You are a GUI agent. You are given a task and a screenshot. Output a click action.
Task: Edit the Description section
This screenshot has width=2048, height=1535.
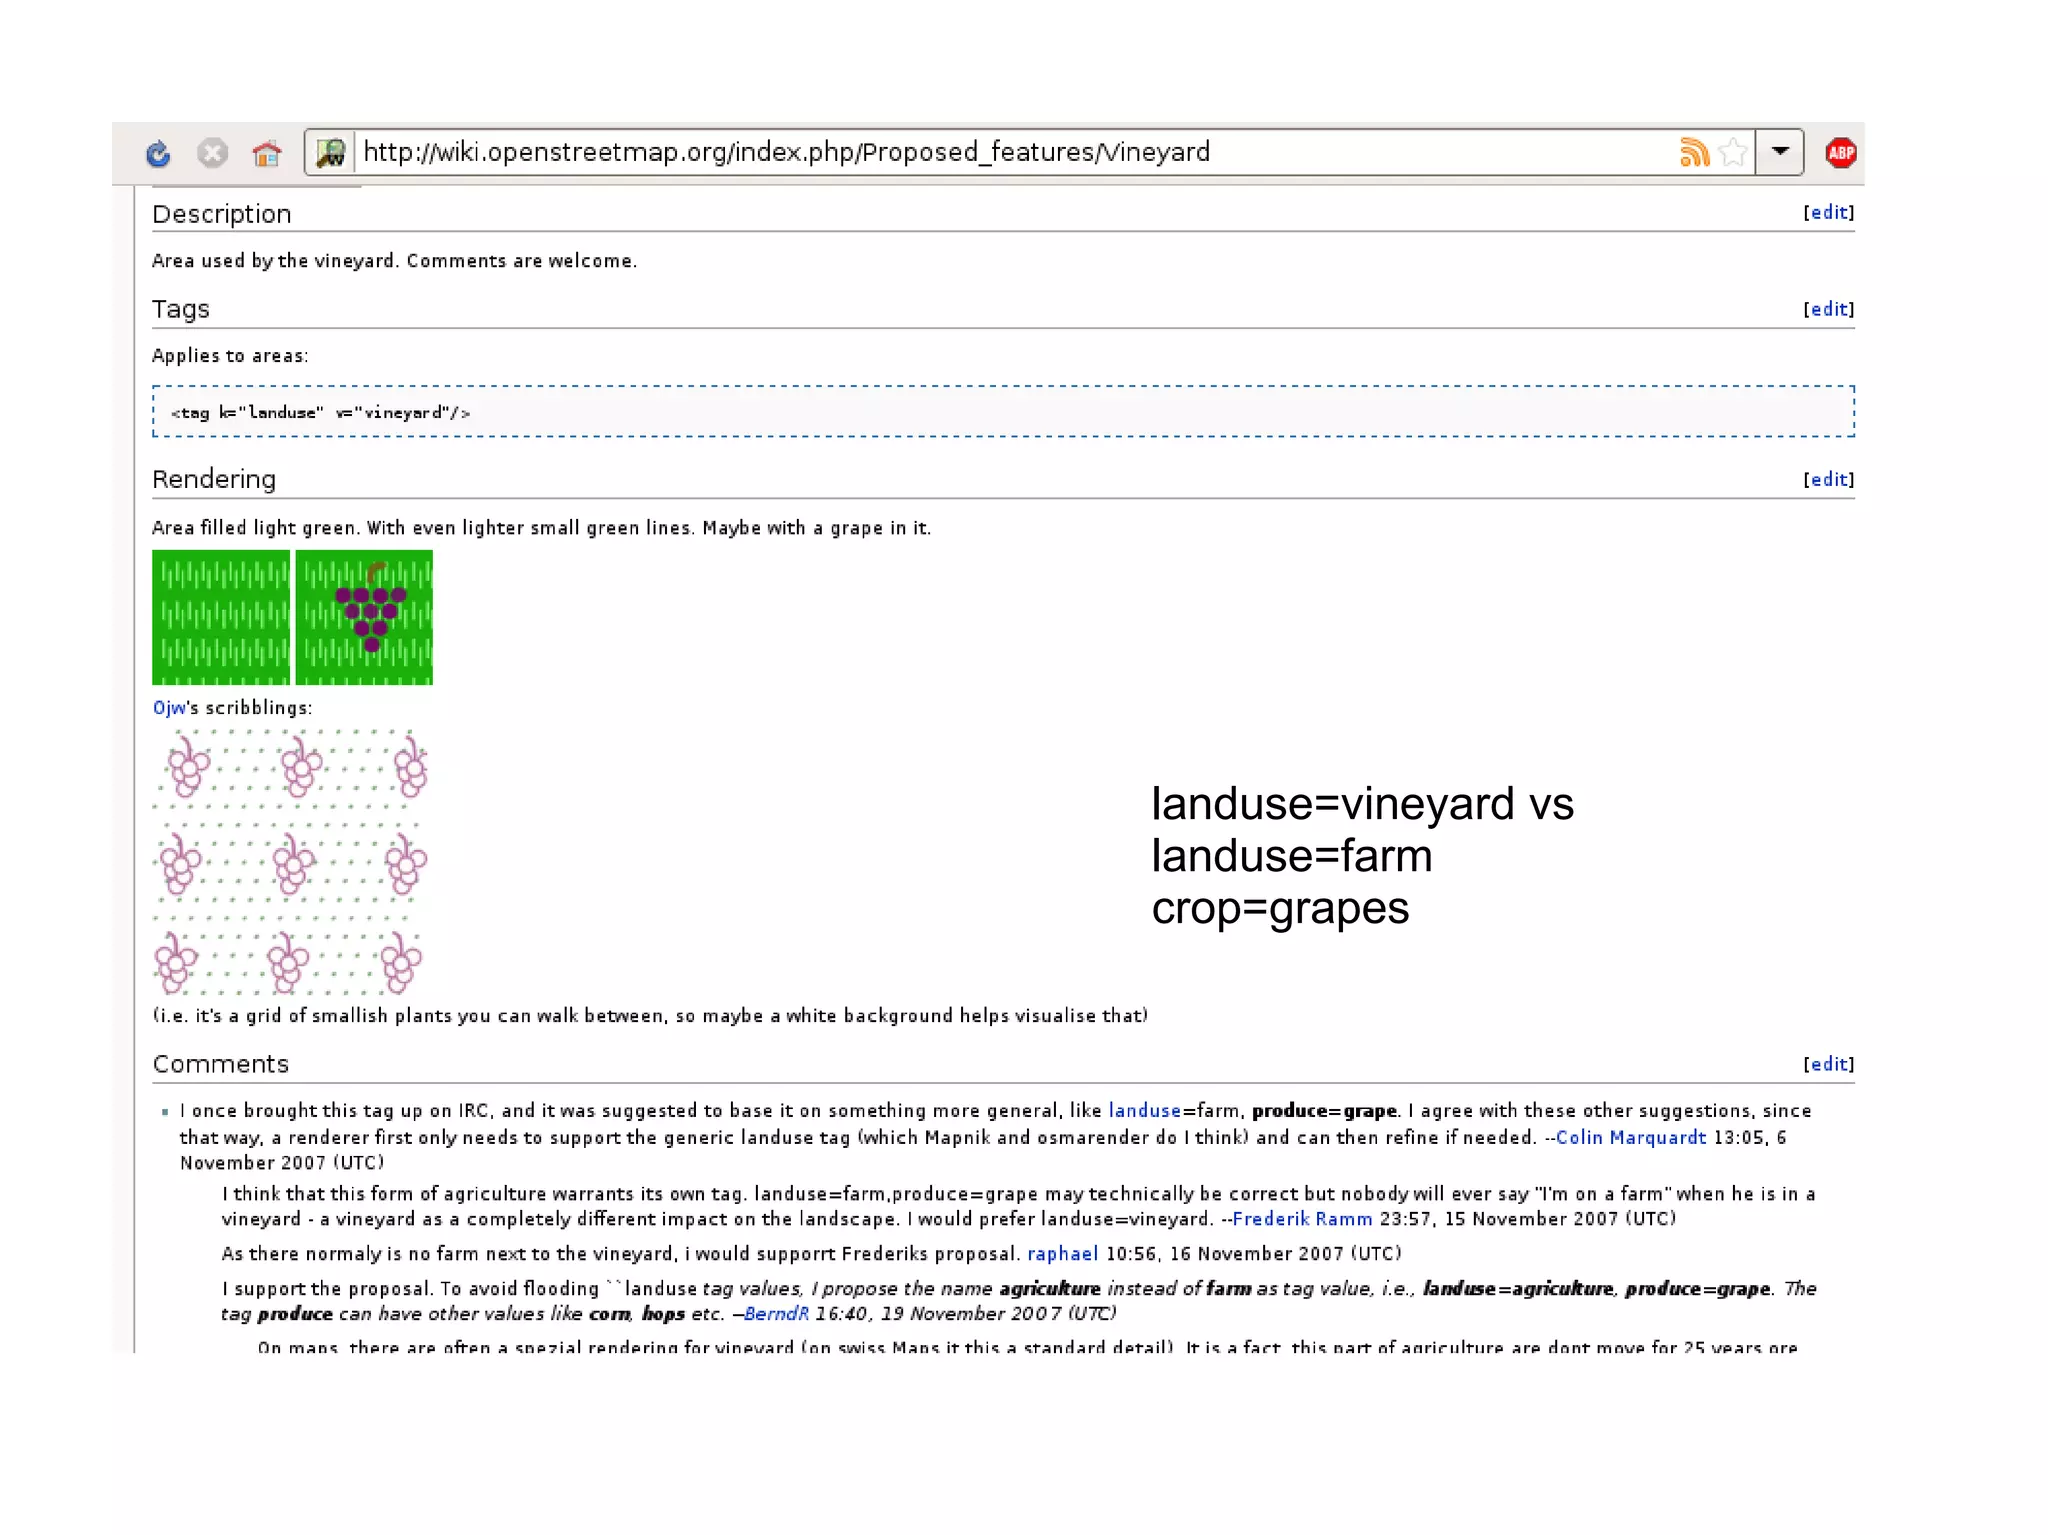tap(1828, 212)
